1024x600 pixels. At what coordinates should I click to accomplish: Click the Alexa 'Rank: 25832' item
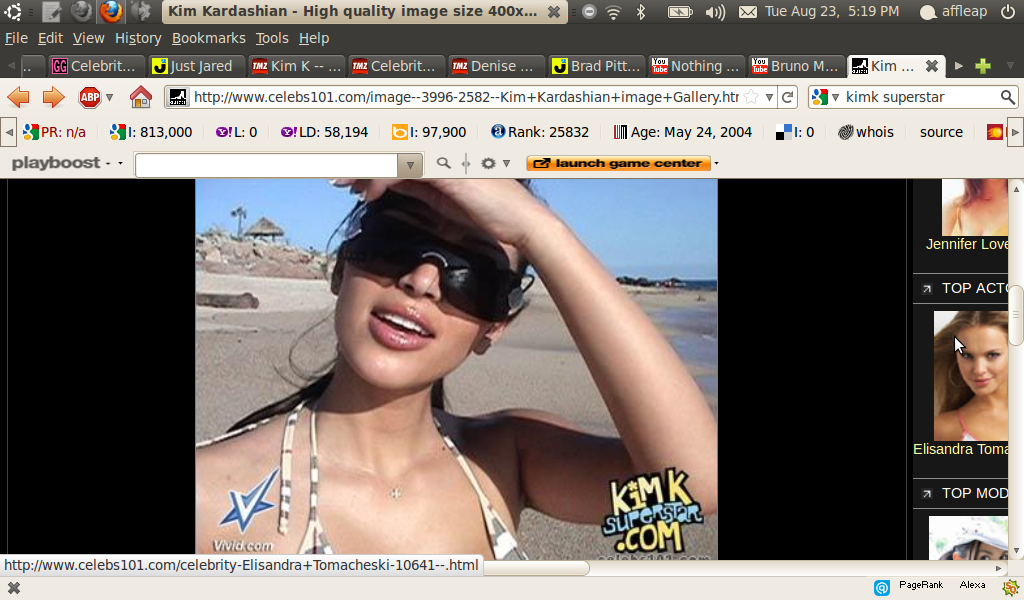point(539,133)
